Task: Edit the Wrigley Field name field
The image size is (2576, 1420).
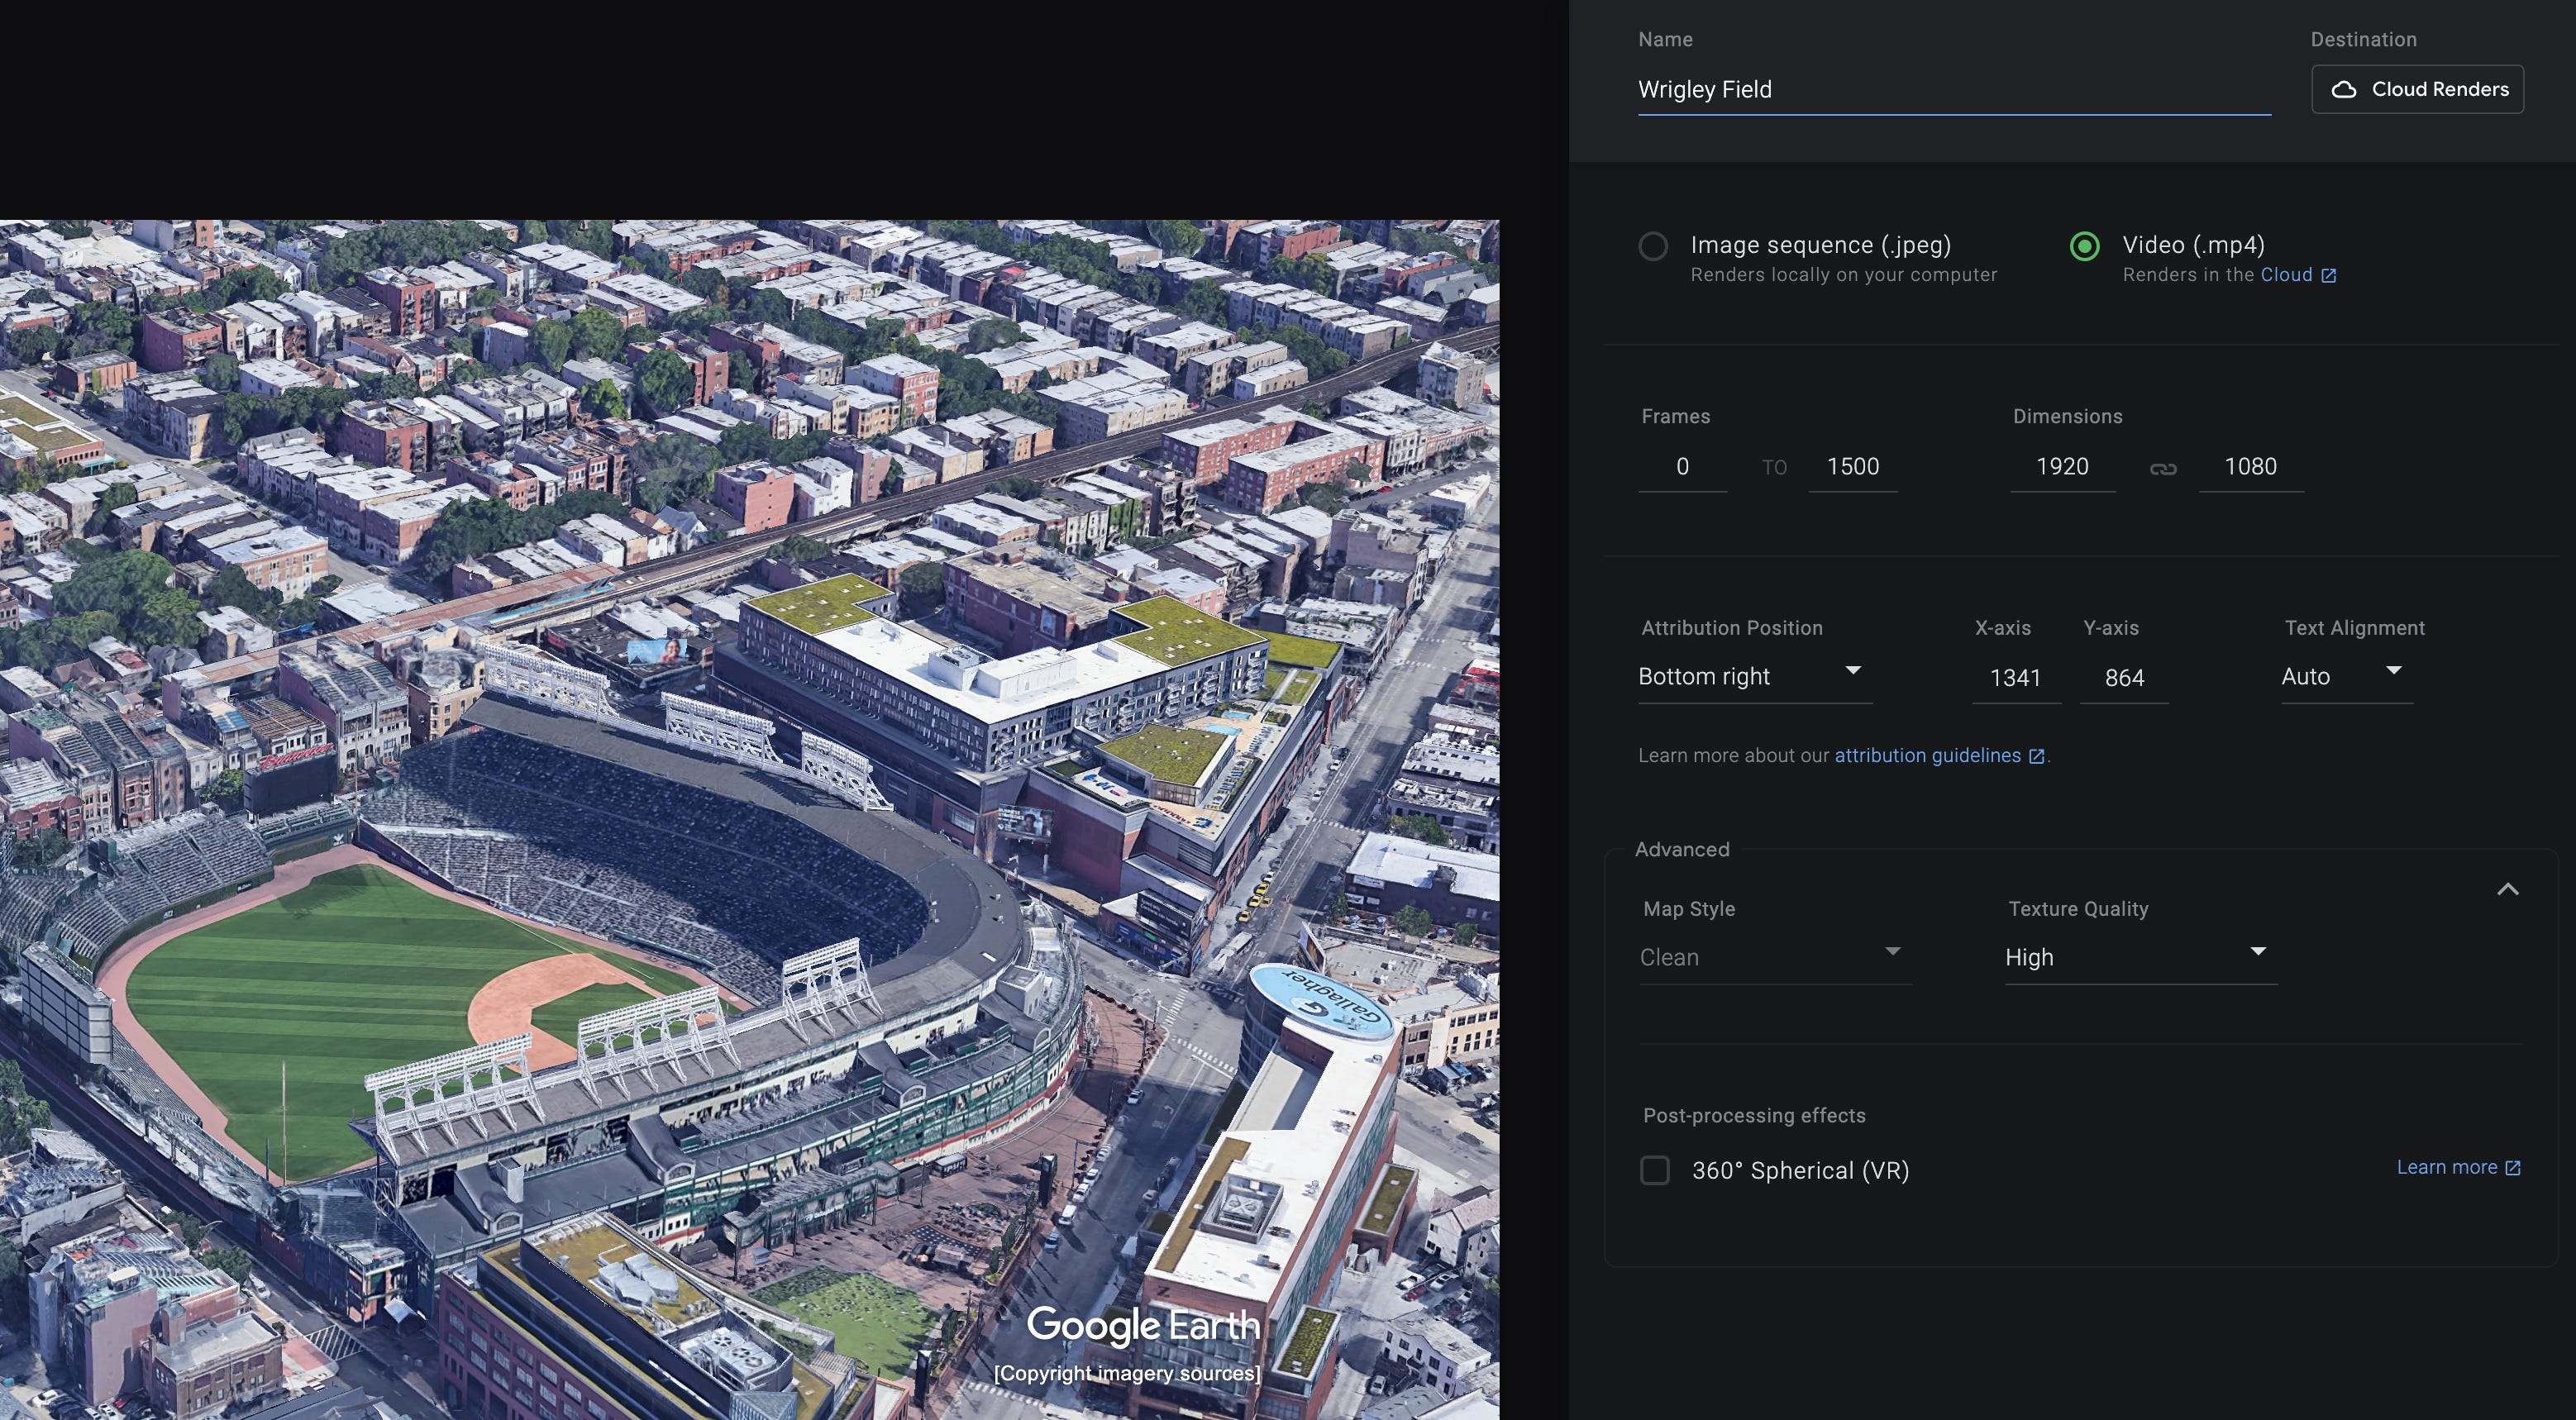Action: pos(1950,90)
